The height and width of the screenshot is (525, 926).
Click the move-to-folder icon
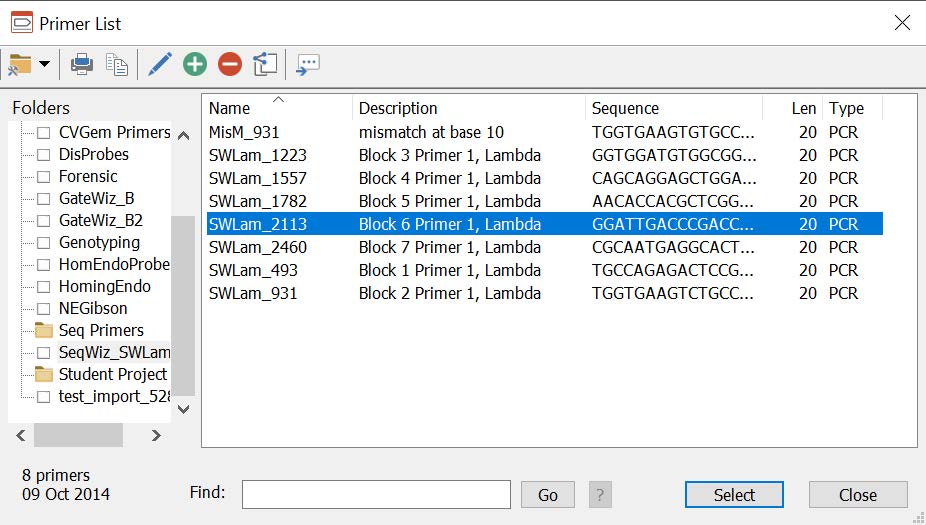point(265,64)
